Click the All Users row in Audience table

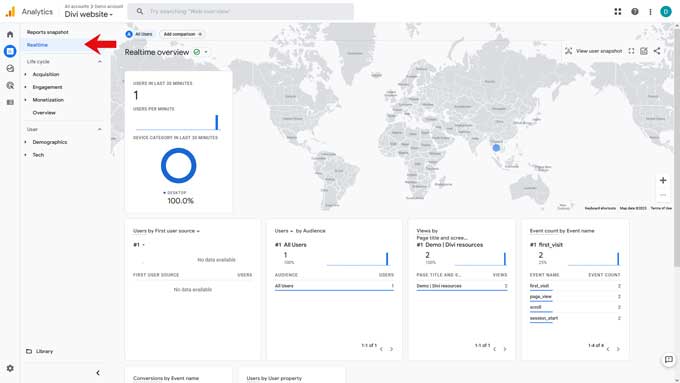click(334, 286)
